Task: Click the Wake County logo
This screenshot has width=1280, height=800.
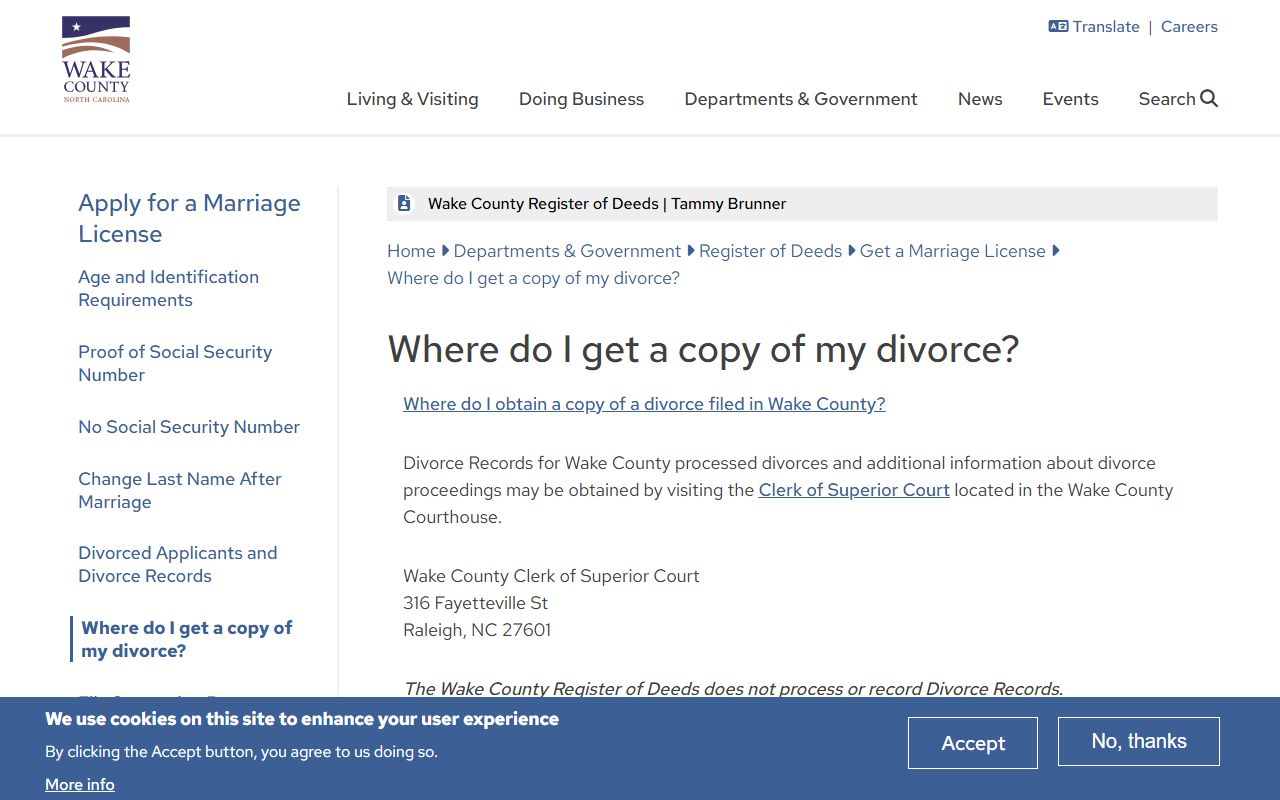Action: (x=96, y=59)
